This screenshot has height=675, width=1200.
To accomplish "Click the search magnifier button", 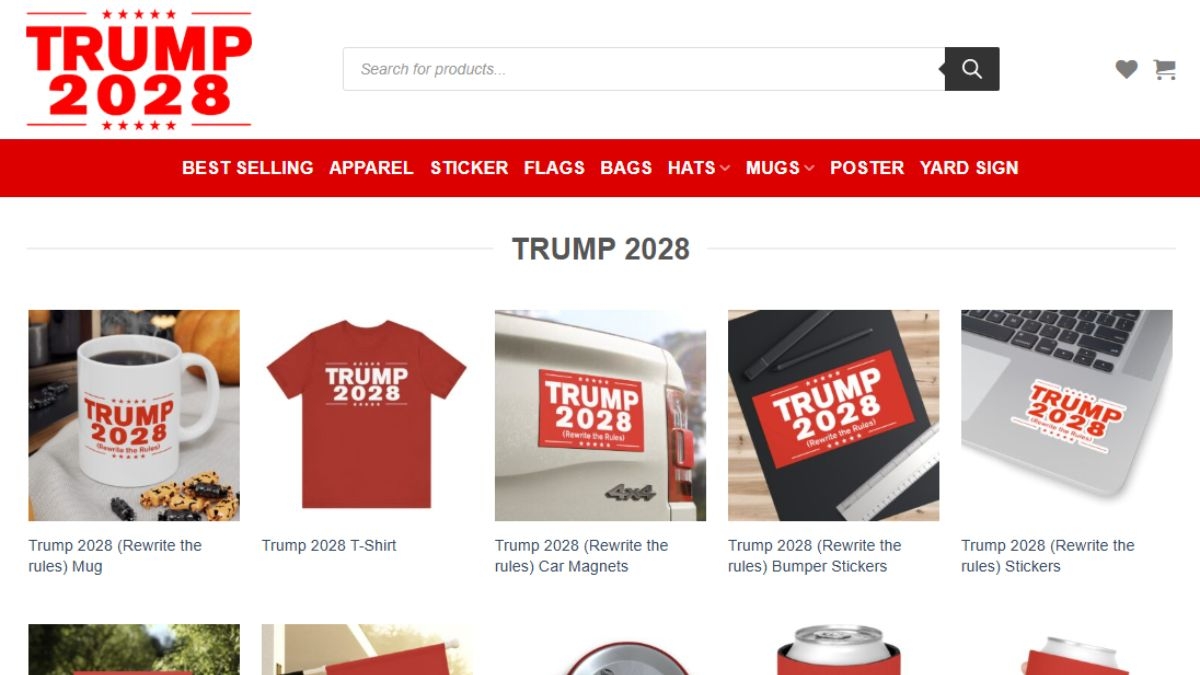I will (972, 69).
